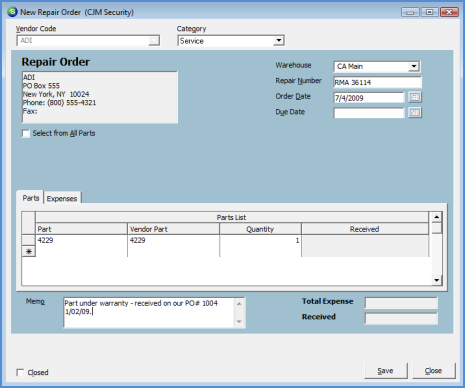
Task: Expand the Category dropdown showing Service
Action: (278, 41)
